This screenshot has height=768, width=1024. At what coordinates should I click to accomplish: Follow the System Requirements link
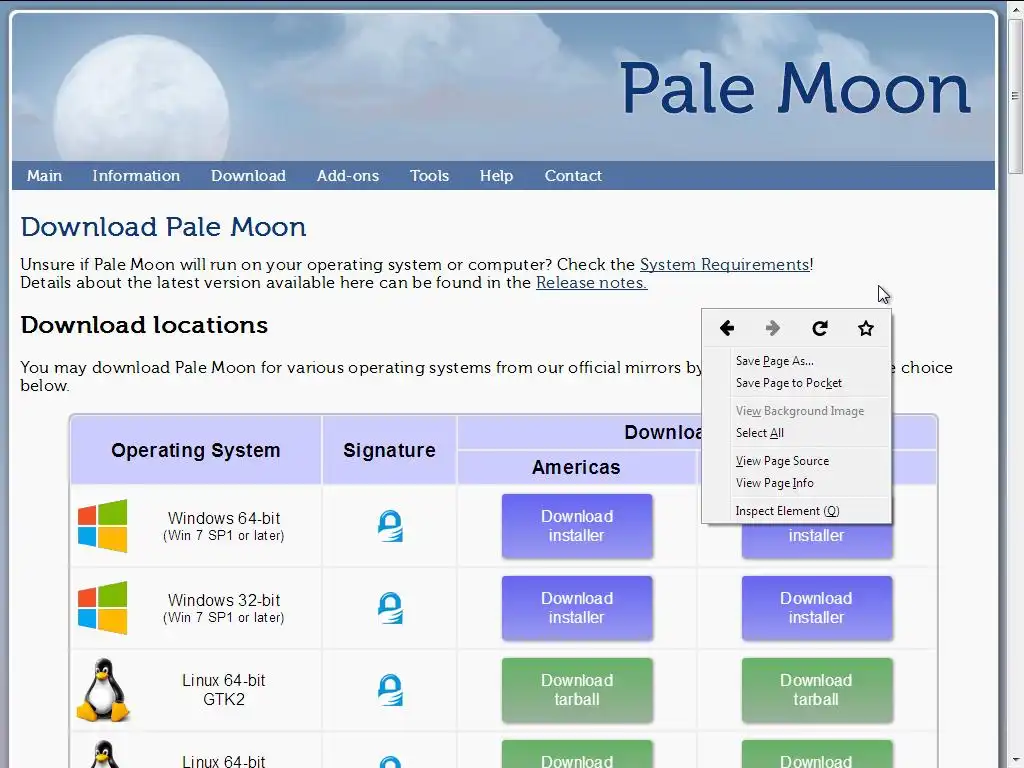pyautogui.click(x=724, y=264)
